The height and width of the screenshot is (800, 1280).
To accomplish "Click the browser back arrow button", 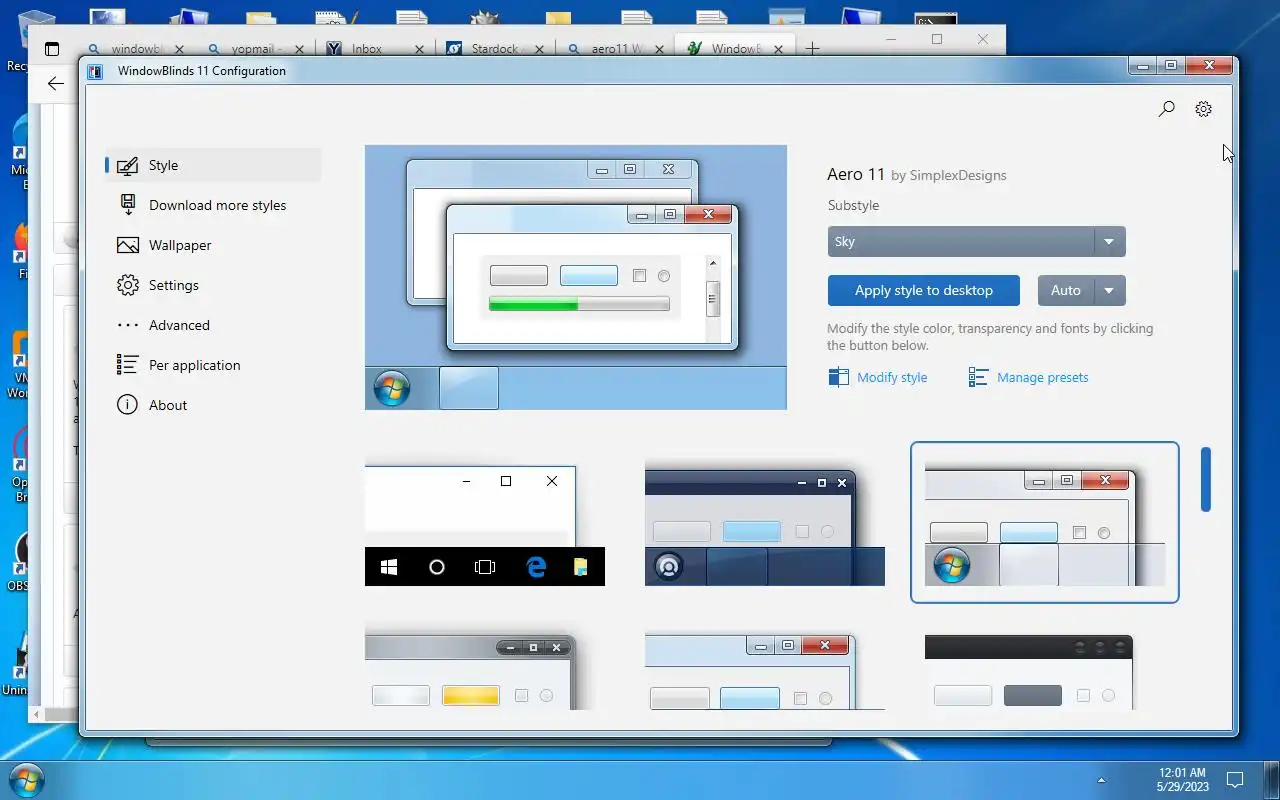I will [56, 83].
